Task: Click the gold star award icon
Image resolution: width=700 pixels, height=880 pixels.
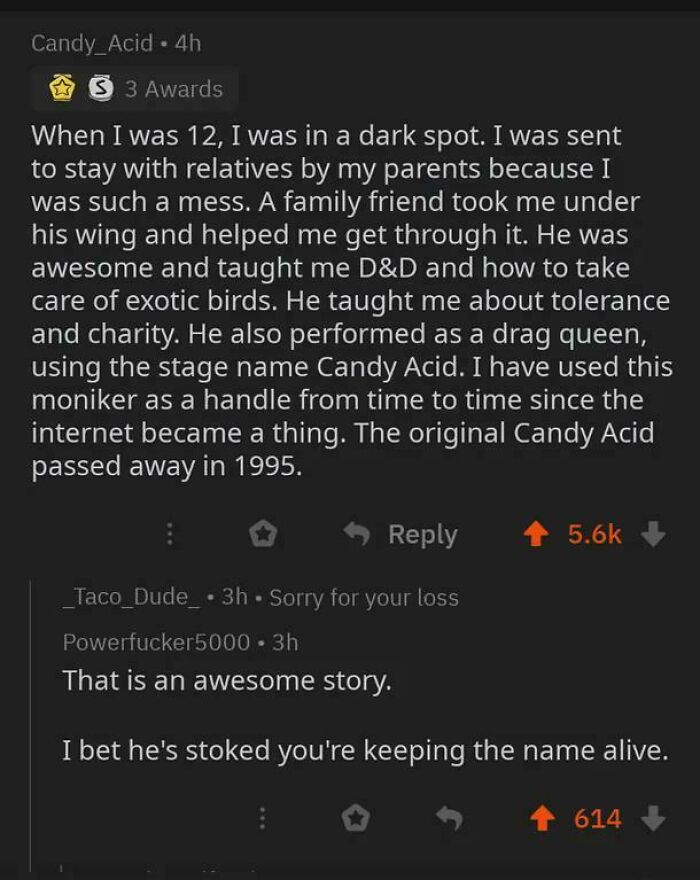Action: point(60,89)
